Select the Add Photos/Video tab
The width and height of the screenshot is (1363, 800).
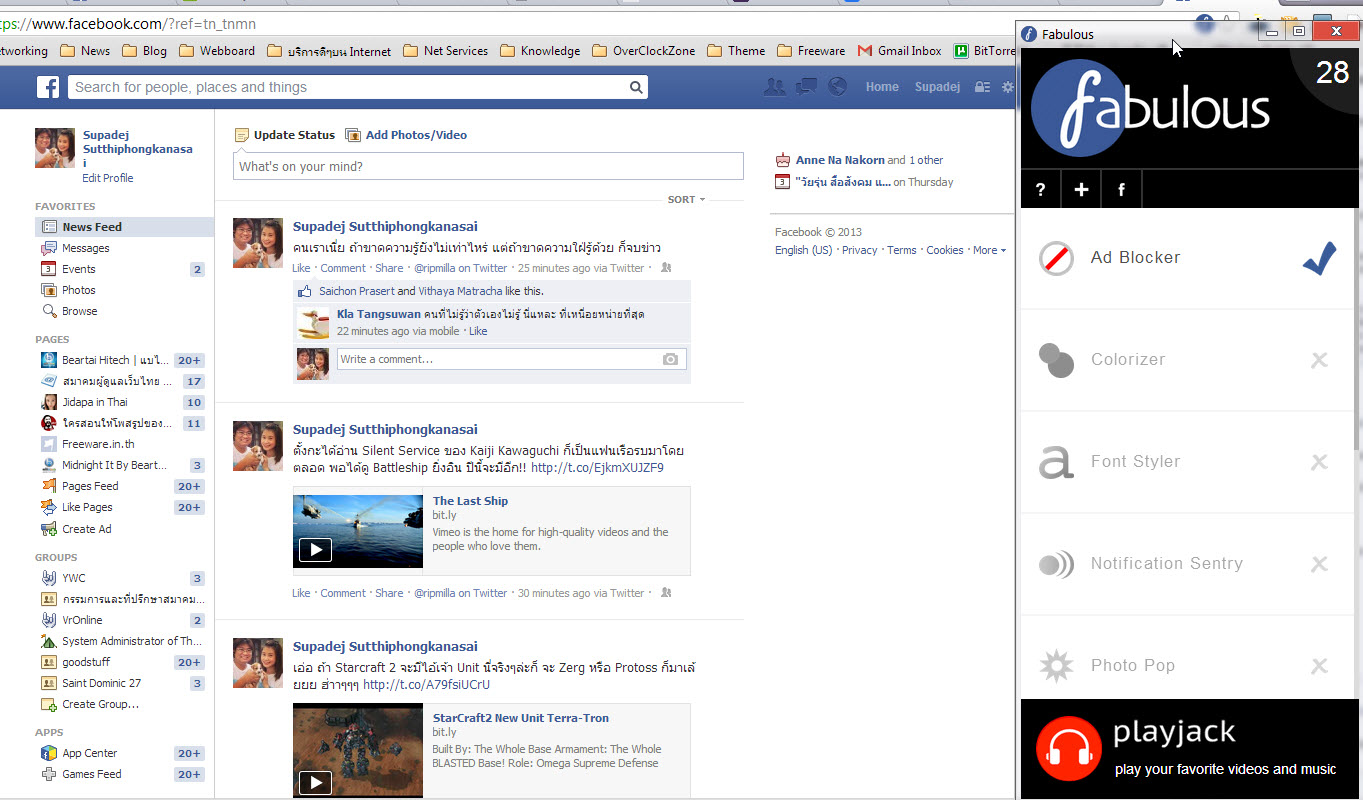pyautogui.click(x=406, y=135)
